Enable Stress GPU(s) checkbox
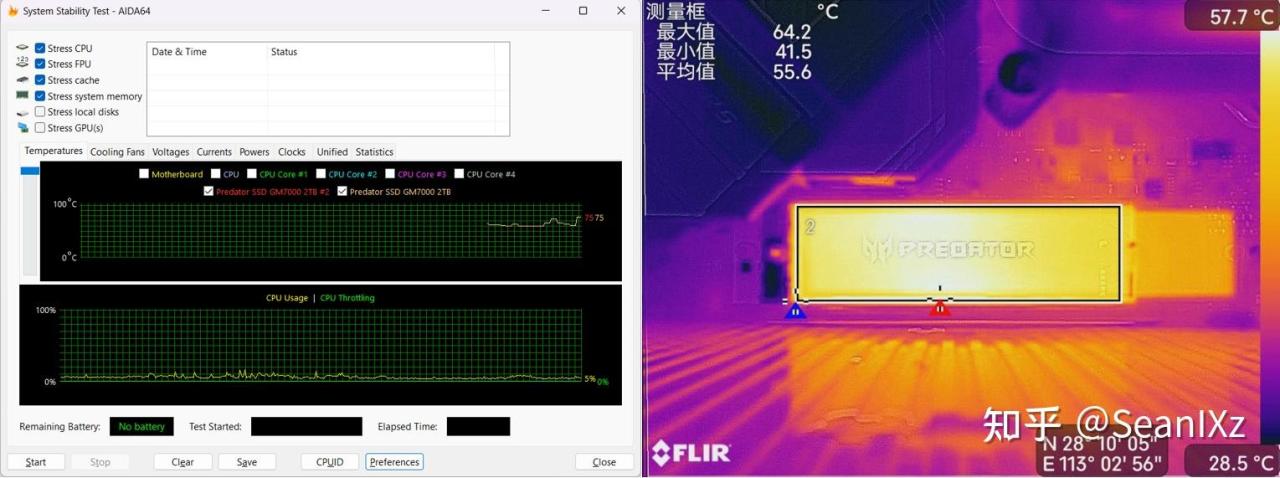The height and width of the screenshot is (478, 1280). point(40,128)
